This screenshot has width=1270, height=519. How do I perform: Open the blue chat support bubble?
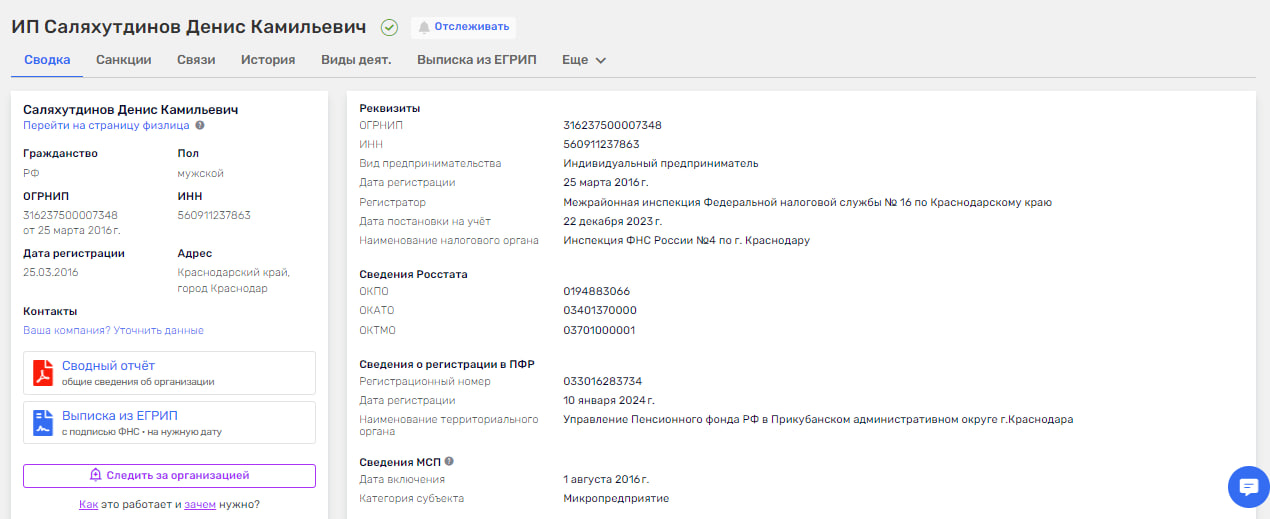(1248, 487)
